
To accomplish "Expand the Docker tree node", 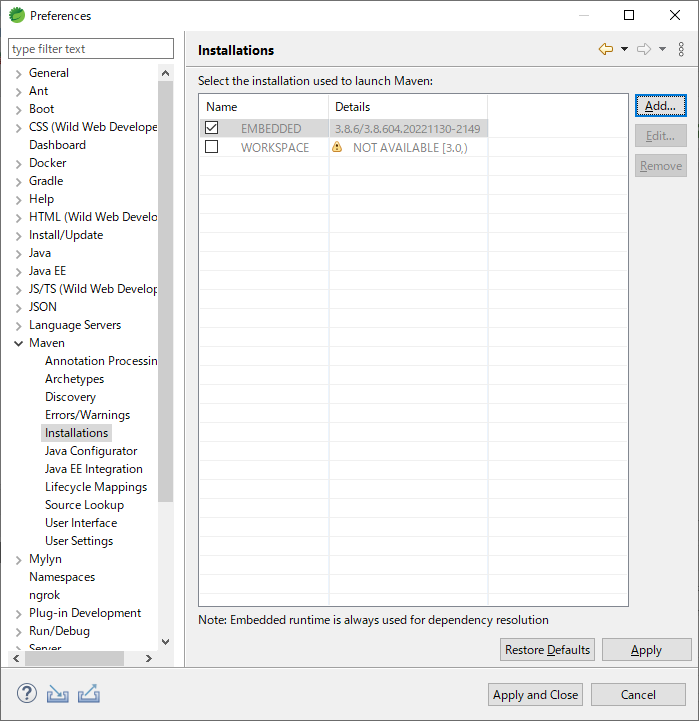I will [18, 164].
